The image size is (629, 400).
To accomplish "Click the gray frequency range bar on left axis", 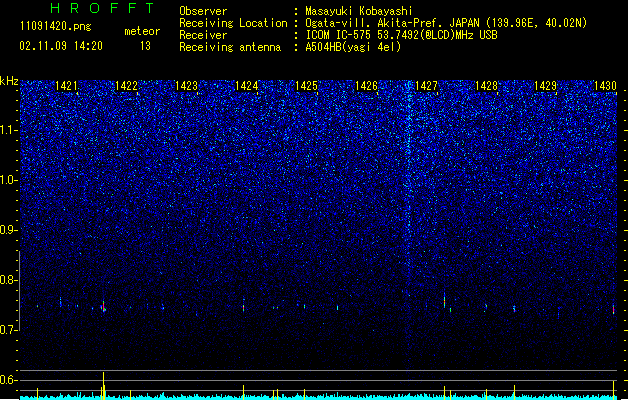I will 19,290.
